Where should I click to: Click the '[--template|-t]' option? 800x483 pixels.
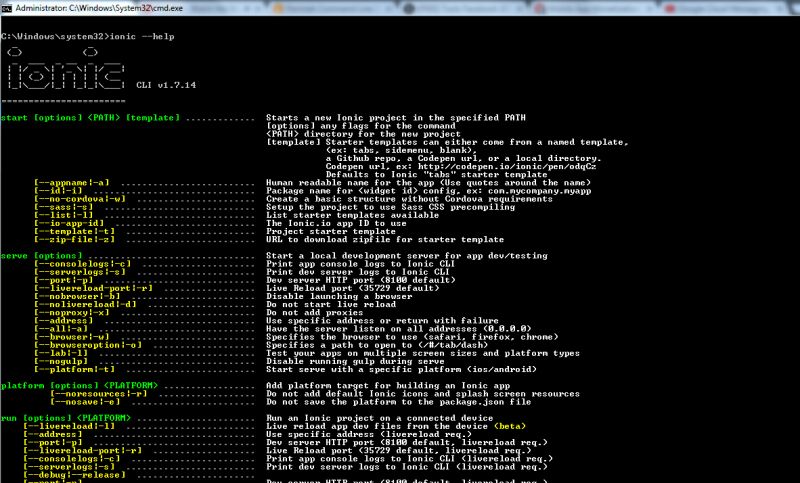click(74, 232)
